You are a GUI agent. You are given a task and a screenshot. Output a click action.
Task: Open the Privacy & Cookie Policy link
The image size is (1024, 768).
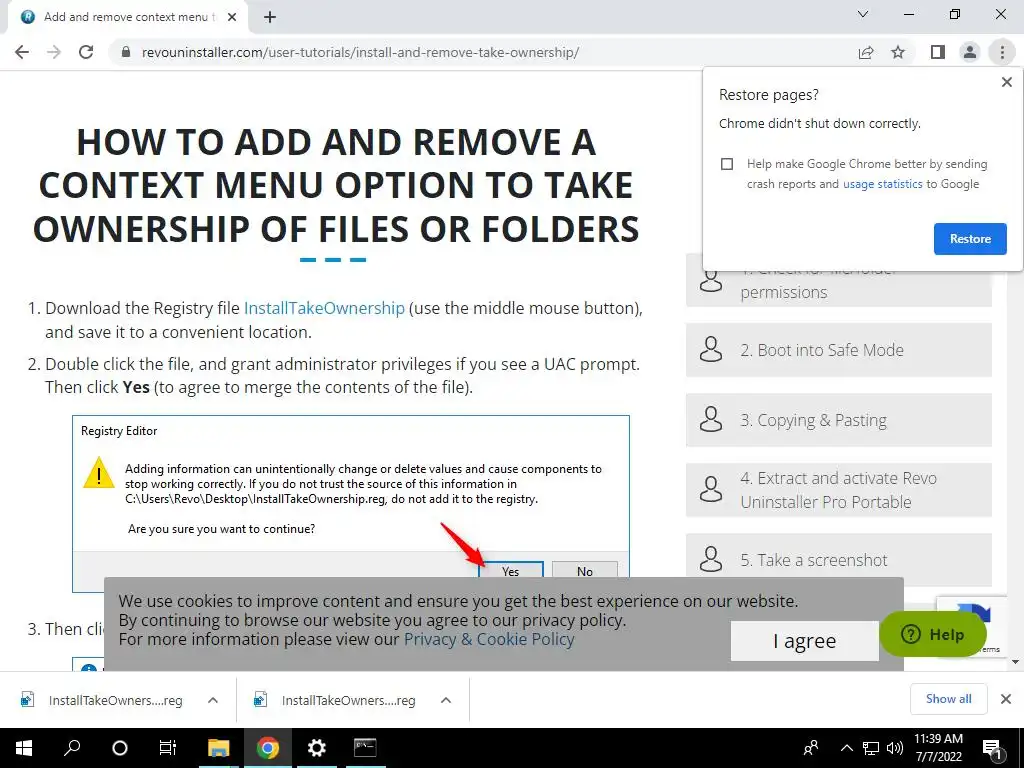pyautogui.click(x=489, y=639)
